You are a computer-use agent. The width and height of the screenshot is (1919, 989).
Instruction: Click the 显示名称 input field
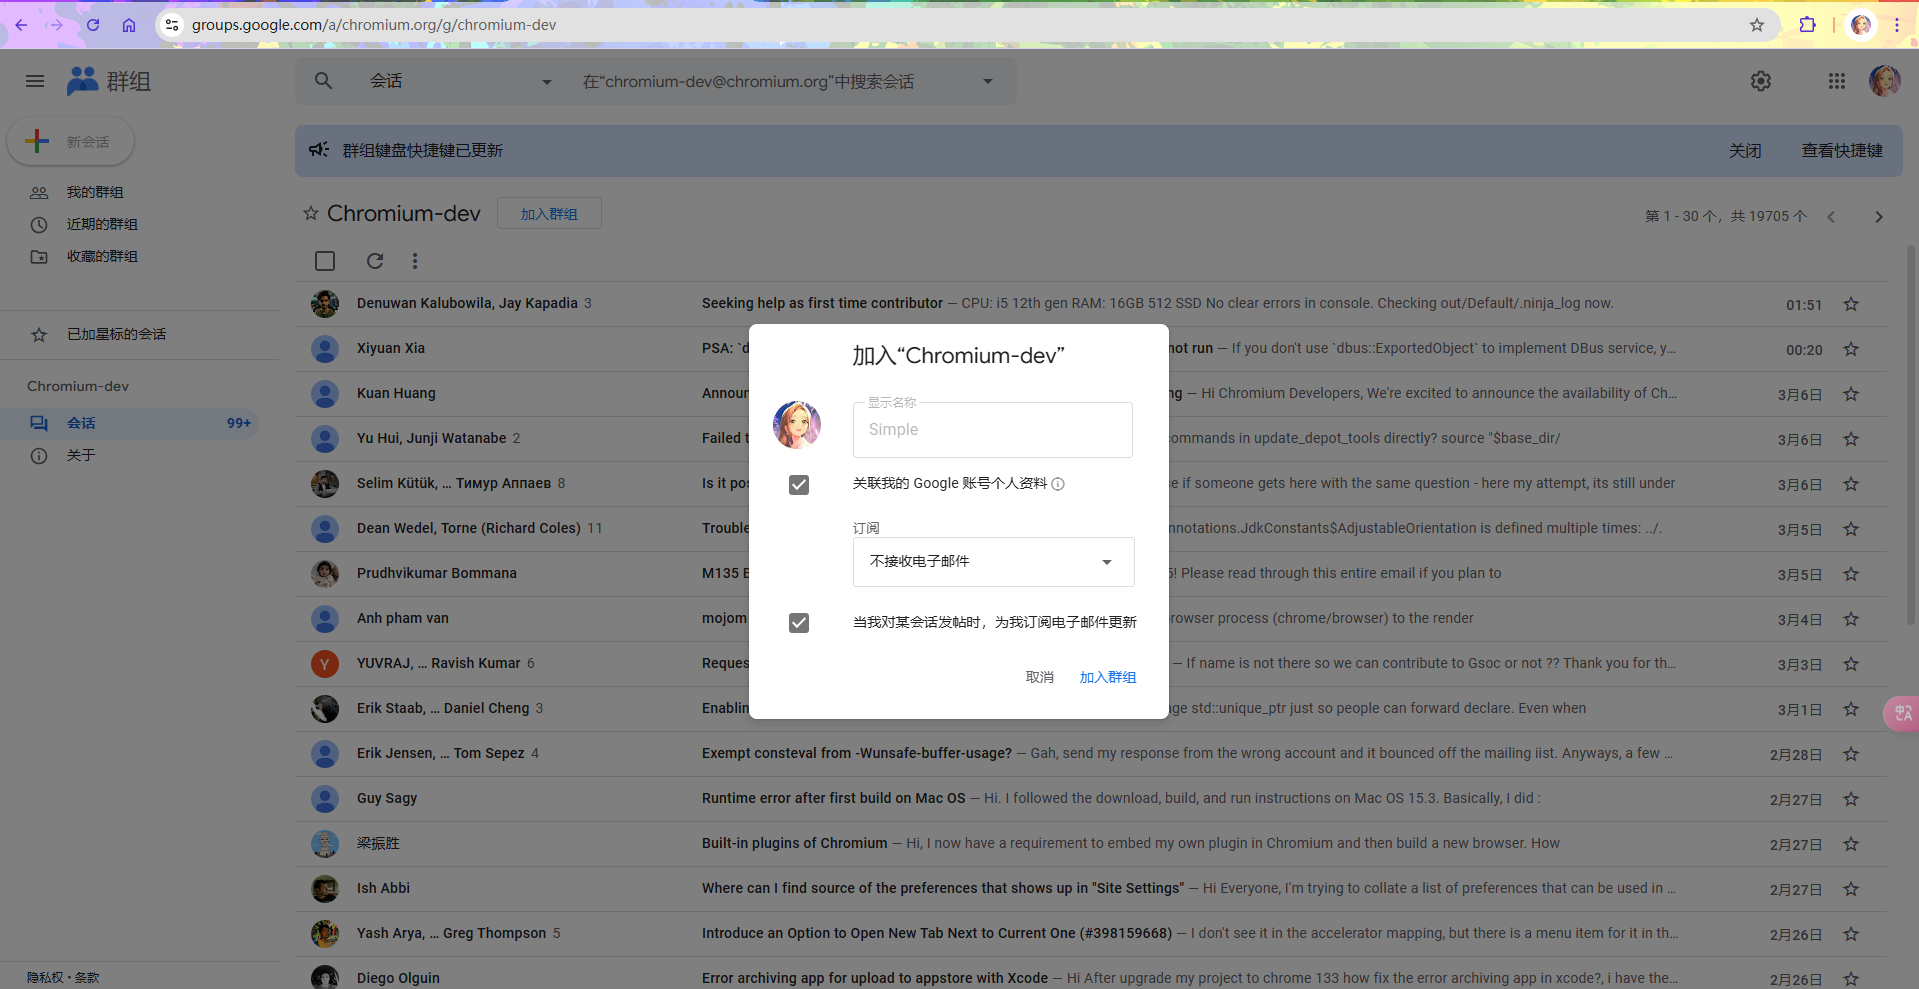[x=993, y=430]
